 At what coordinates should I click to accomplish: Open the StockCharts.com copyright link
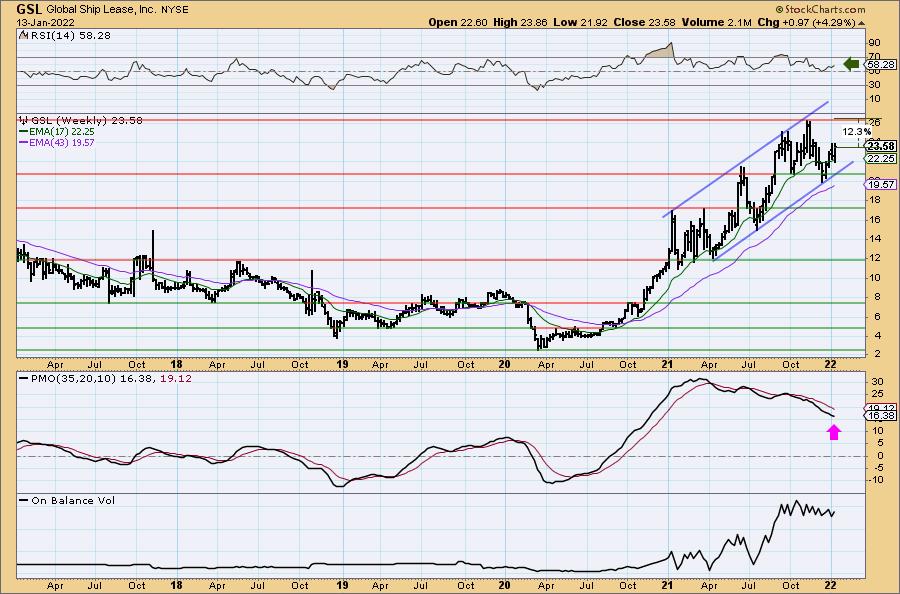pyautogui.click(x=820, y=9)
